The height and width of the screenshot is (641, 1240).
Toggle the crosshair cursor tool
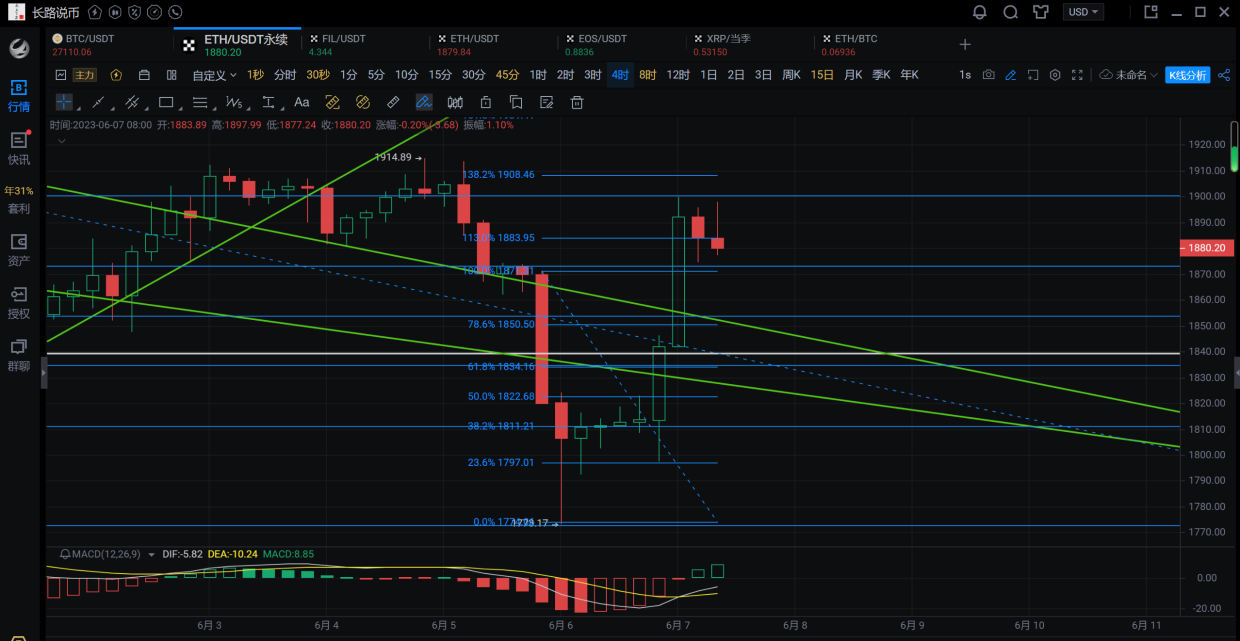tap(64, 102)
